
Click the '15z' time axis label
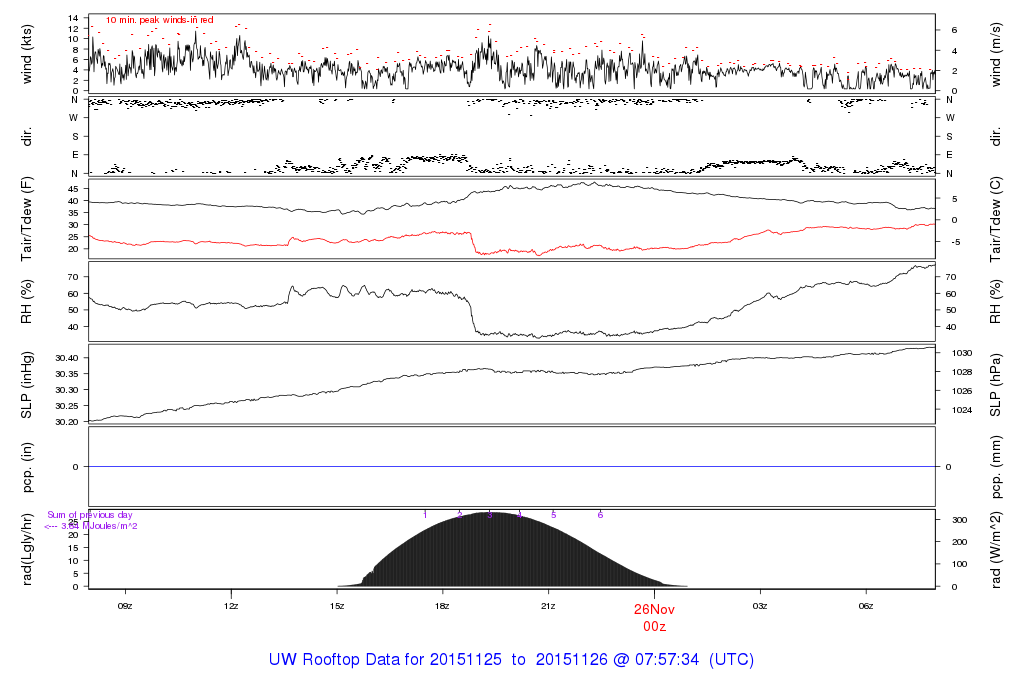[x=336, y=606]
